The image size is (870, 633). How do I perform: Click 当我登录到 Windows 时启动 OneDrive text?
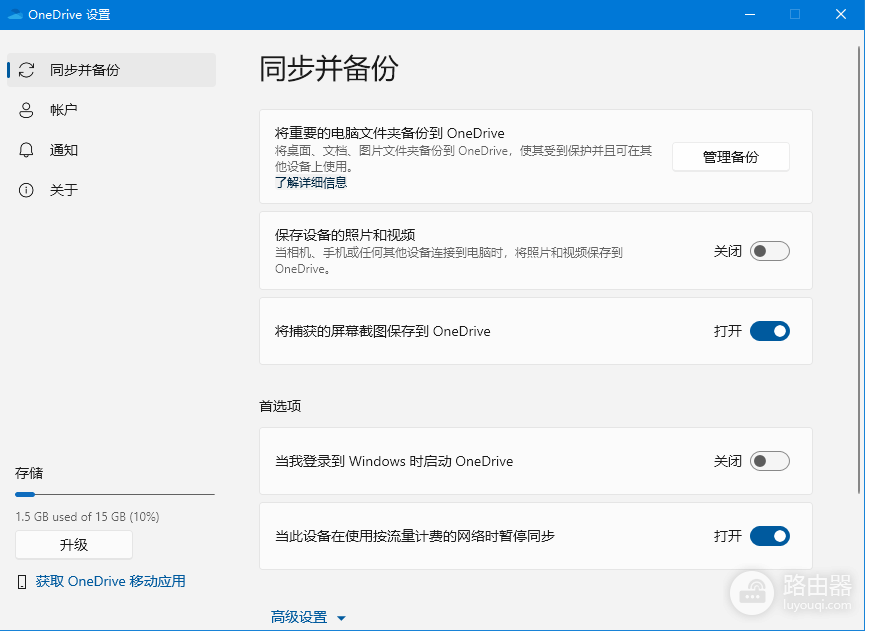point(394,461)
